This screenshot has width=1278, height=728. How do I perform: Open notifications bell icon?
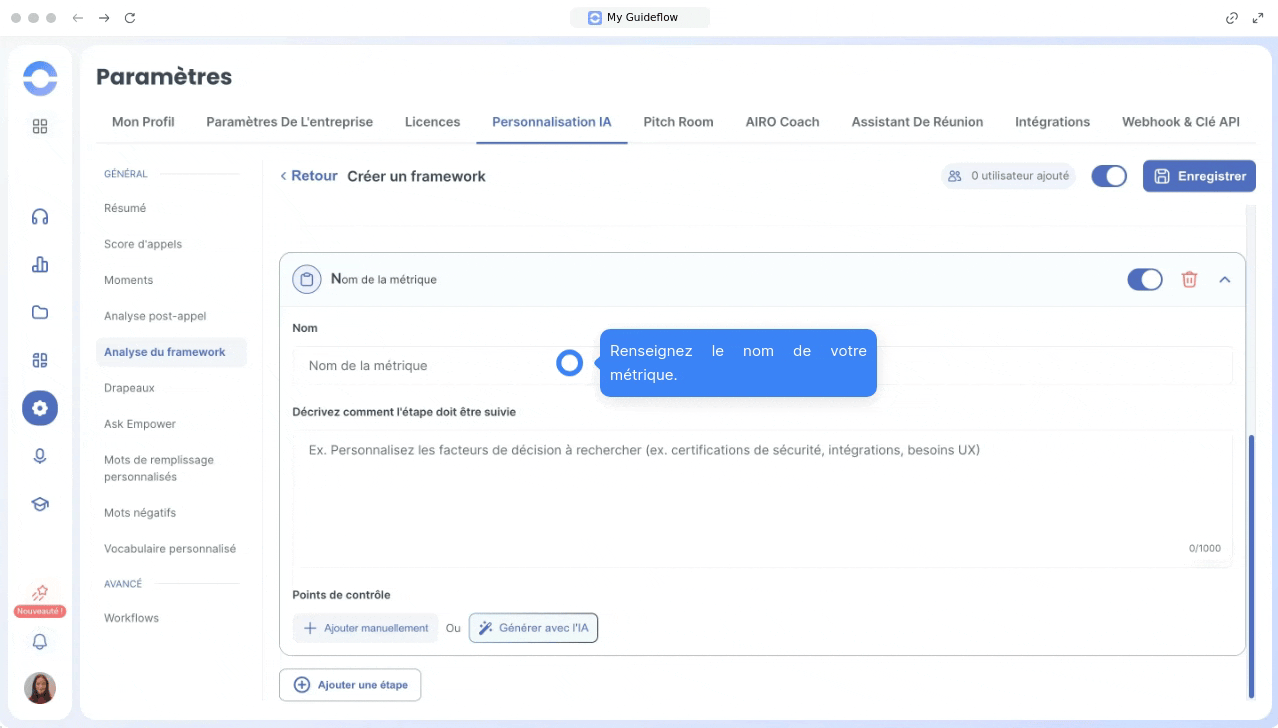40,642
